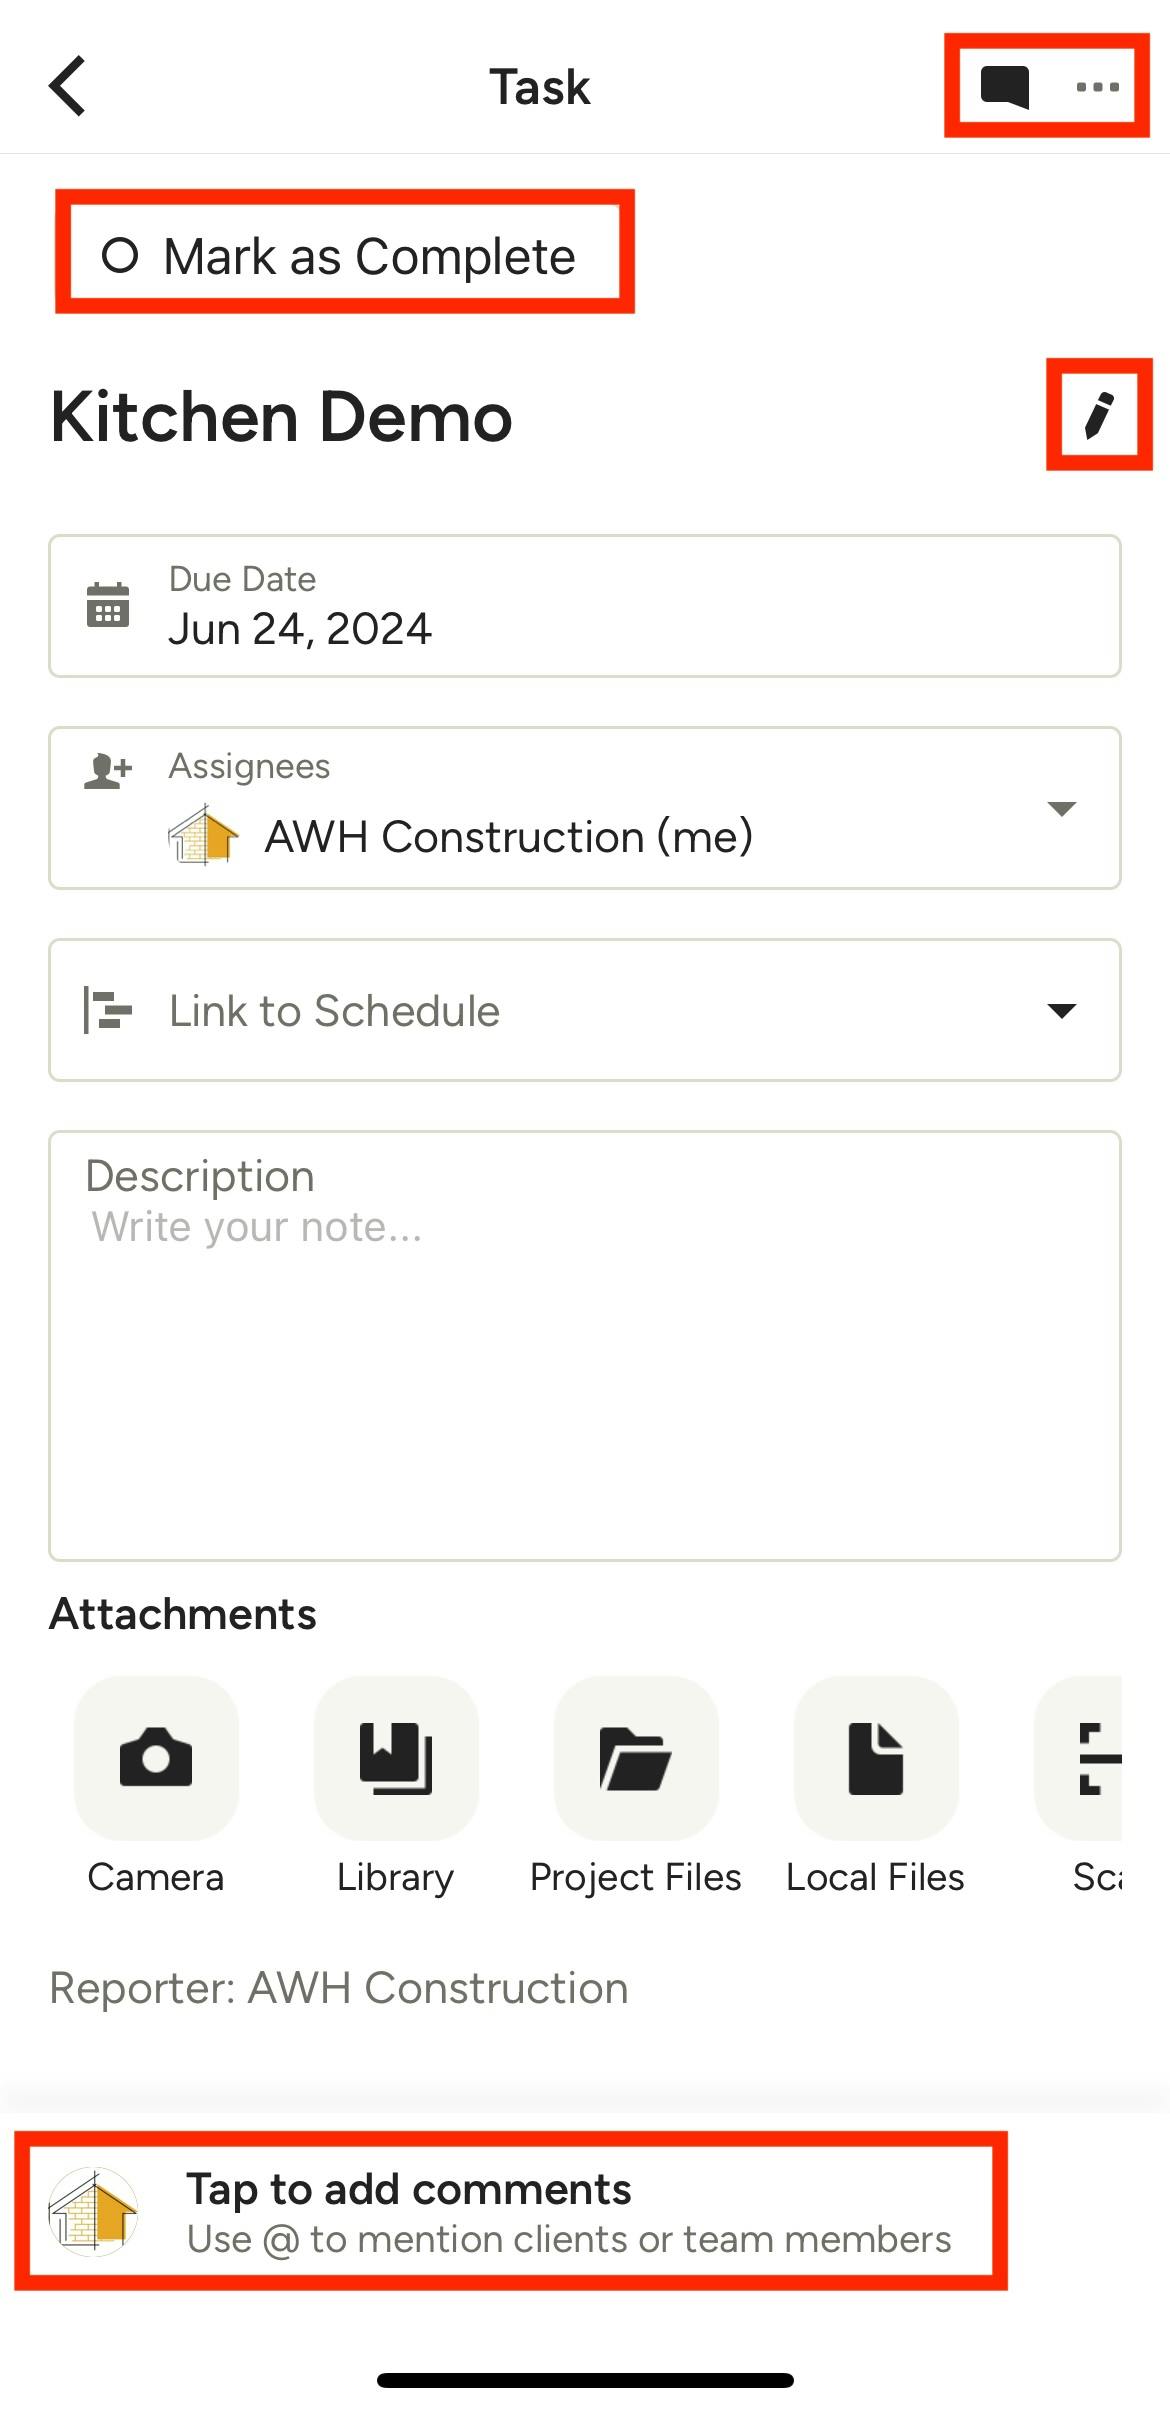
Task: Click the calendar icon in Due Date
Action: pyautogui.click(x=108, y=605)
